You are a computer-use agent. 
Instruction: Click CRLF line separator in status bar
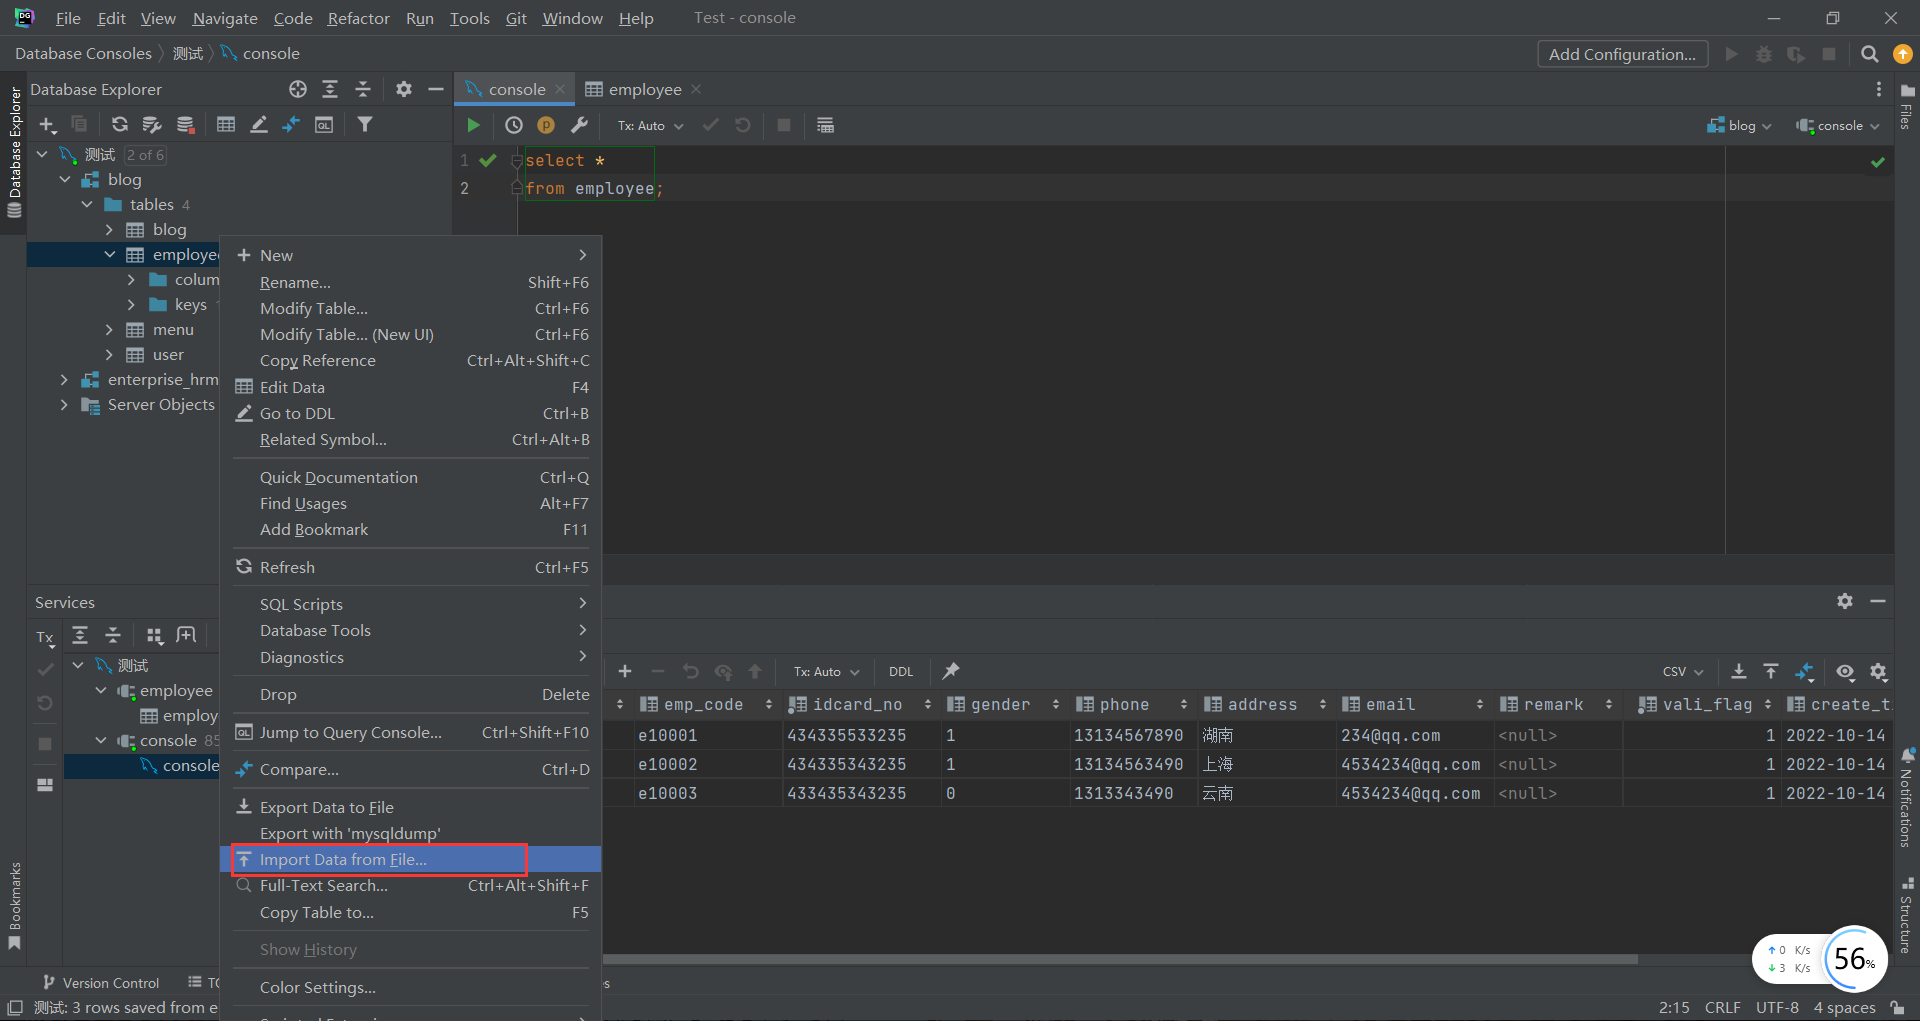(1722, 1007)
